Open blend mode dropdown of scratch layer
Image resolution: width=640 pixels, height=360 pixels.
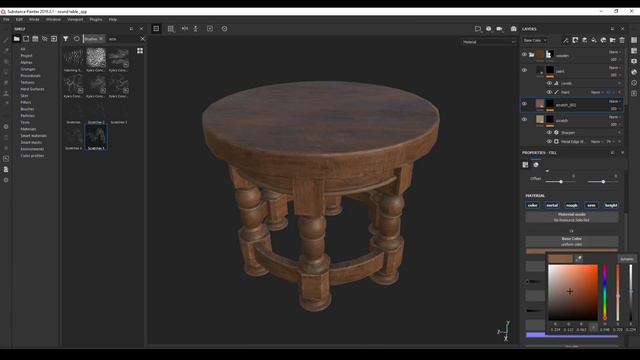pyautogui.click(x=615, y=117)
